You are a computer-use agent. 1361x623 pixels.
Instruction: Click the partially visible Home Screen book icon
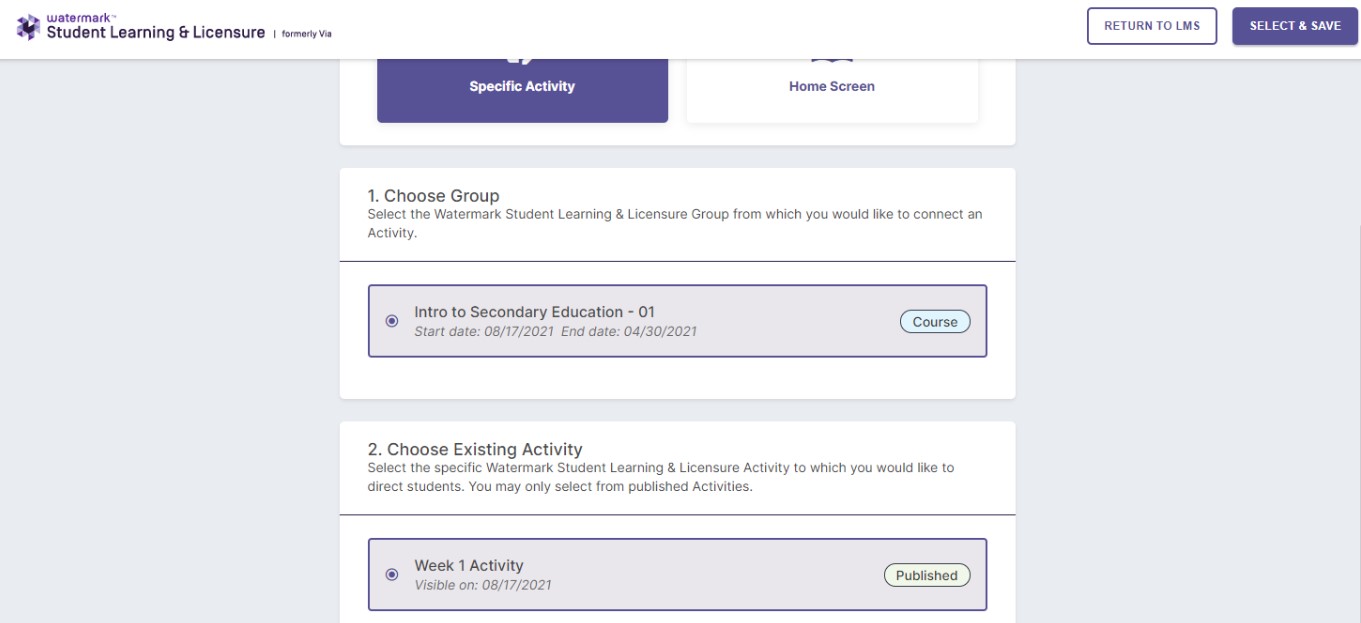pos(831,61)
